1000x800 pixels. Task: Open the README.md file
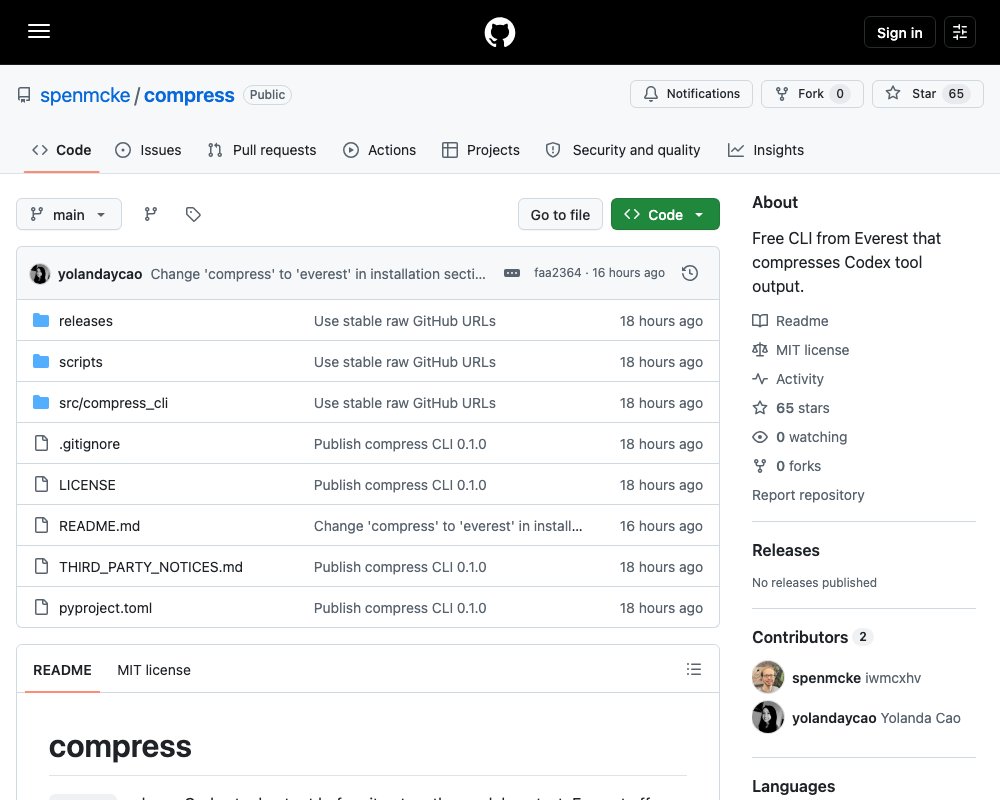(99, 526)
